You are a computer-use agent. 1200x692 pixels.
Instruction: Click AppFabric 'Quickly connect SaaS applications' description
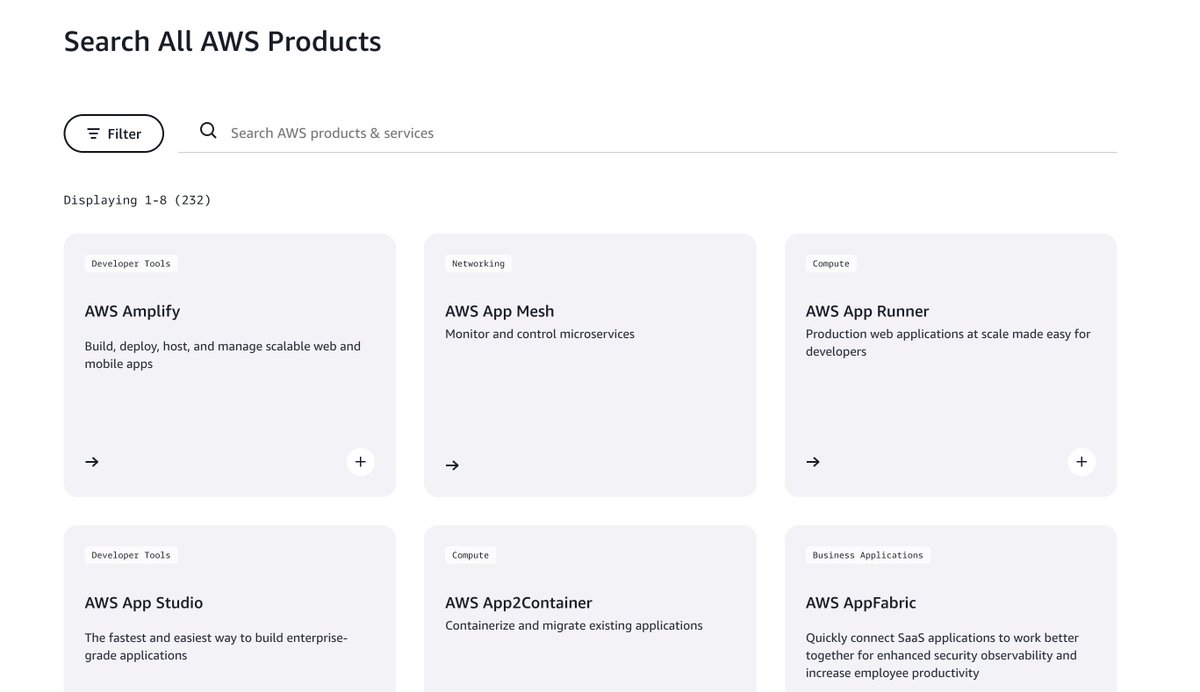pos(942,656)
